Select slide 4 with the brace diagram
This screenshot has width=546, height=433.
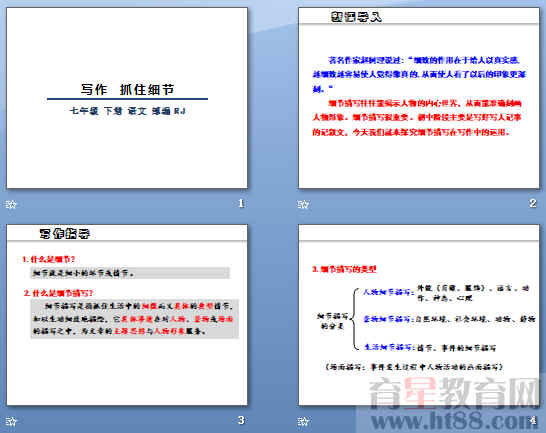[419, 315]
